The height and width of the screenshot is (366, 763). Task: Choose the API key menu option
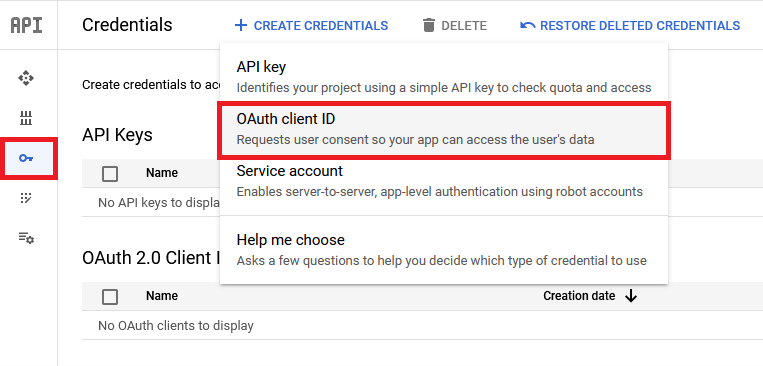444,76
